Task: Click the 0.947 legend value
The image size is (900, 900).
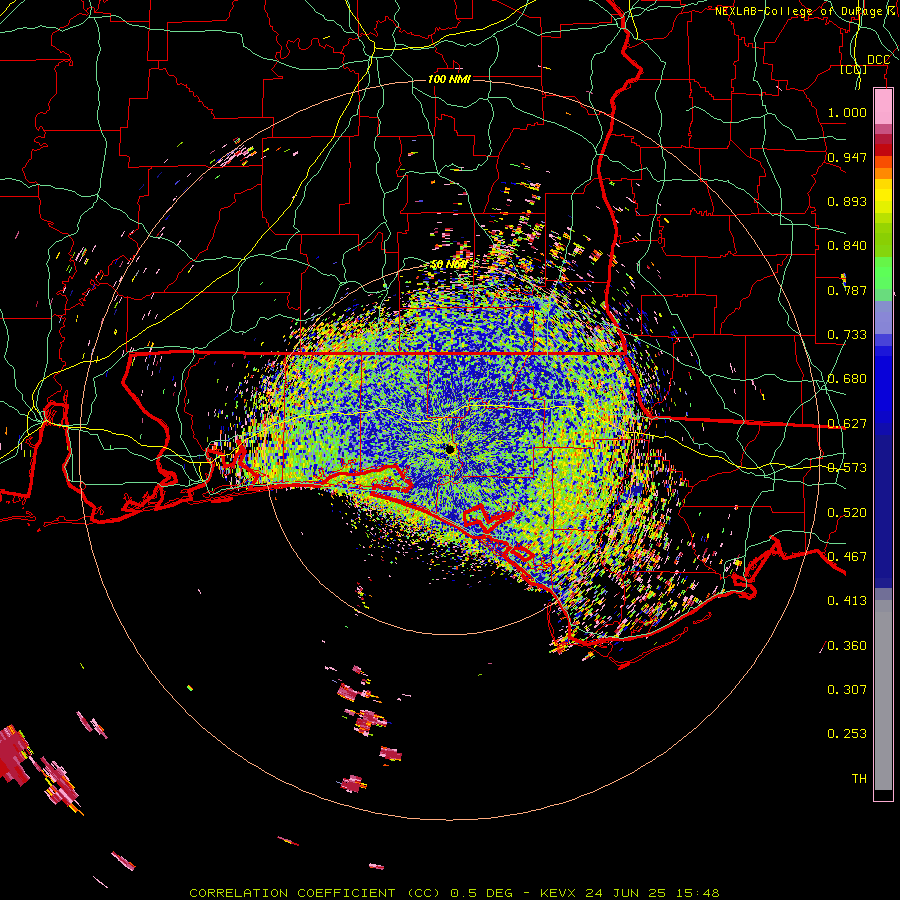Action: 847,157
